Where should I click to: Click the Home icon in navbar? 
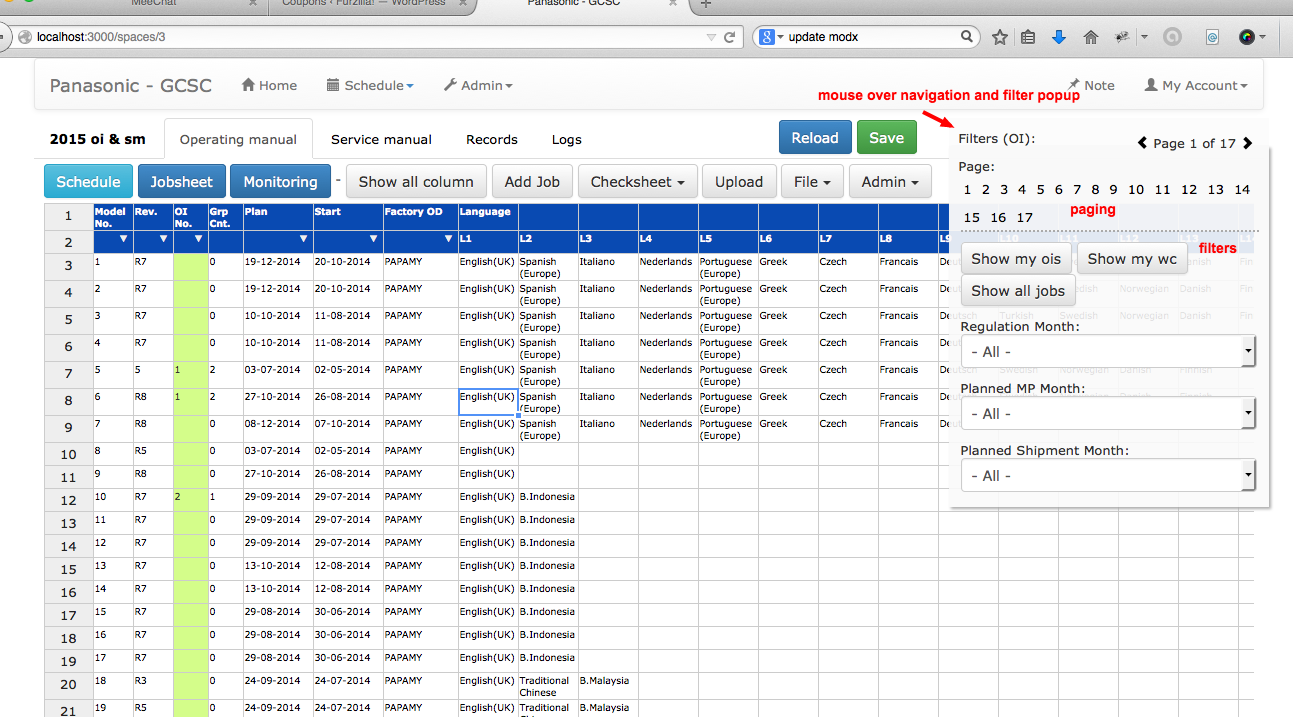249,86
